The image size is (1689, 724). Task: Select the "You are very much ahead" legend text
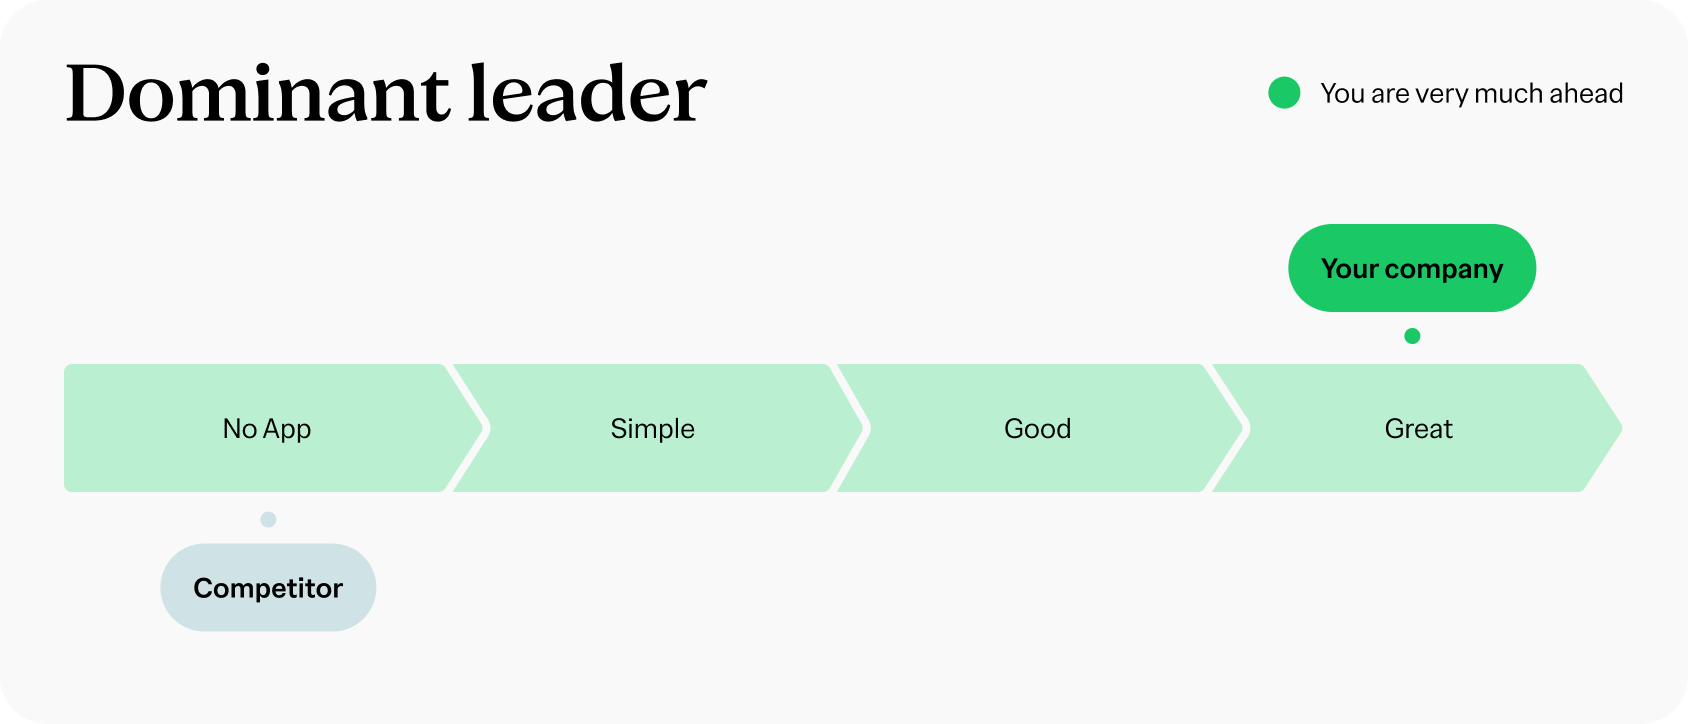tap(1471, 93)
